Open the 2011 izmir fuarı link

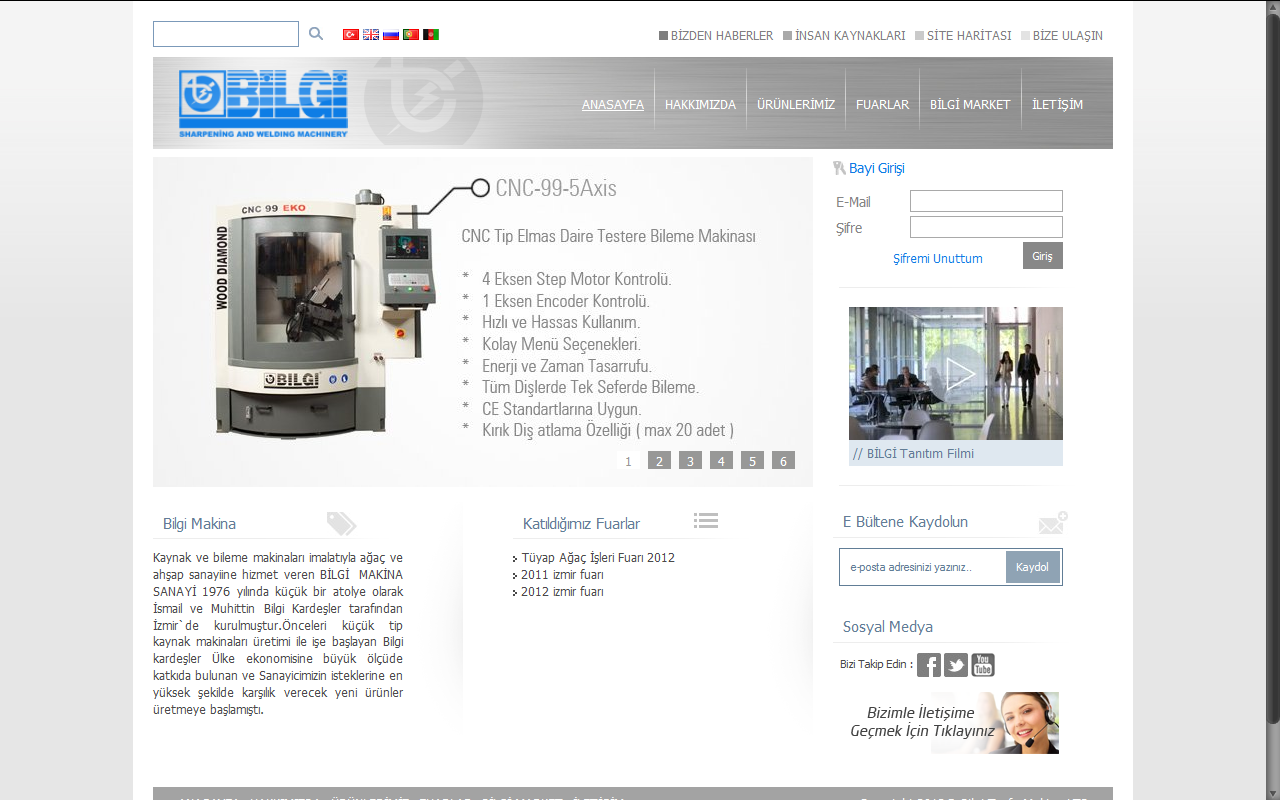[562, 575]
